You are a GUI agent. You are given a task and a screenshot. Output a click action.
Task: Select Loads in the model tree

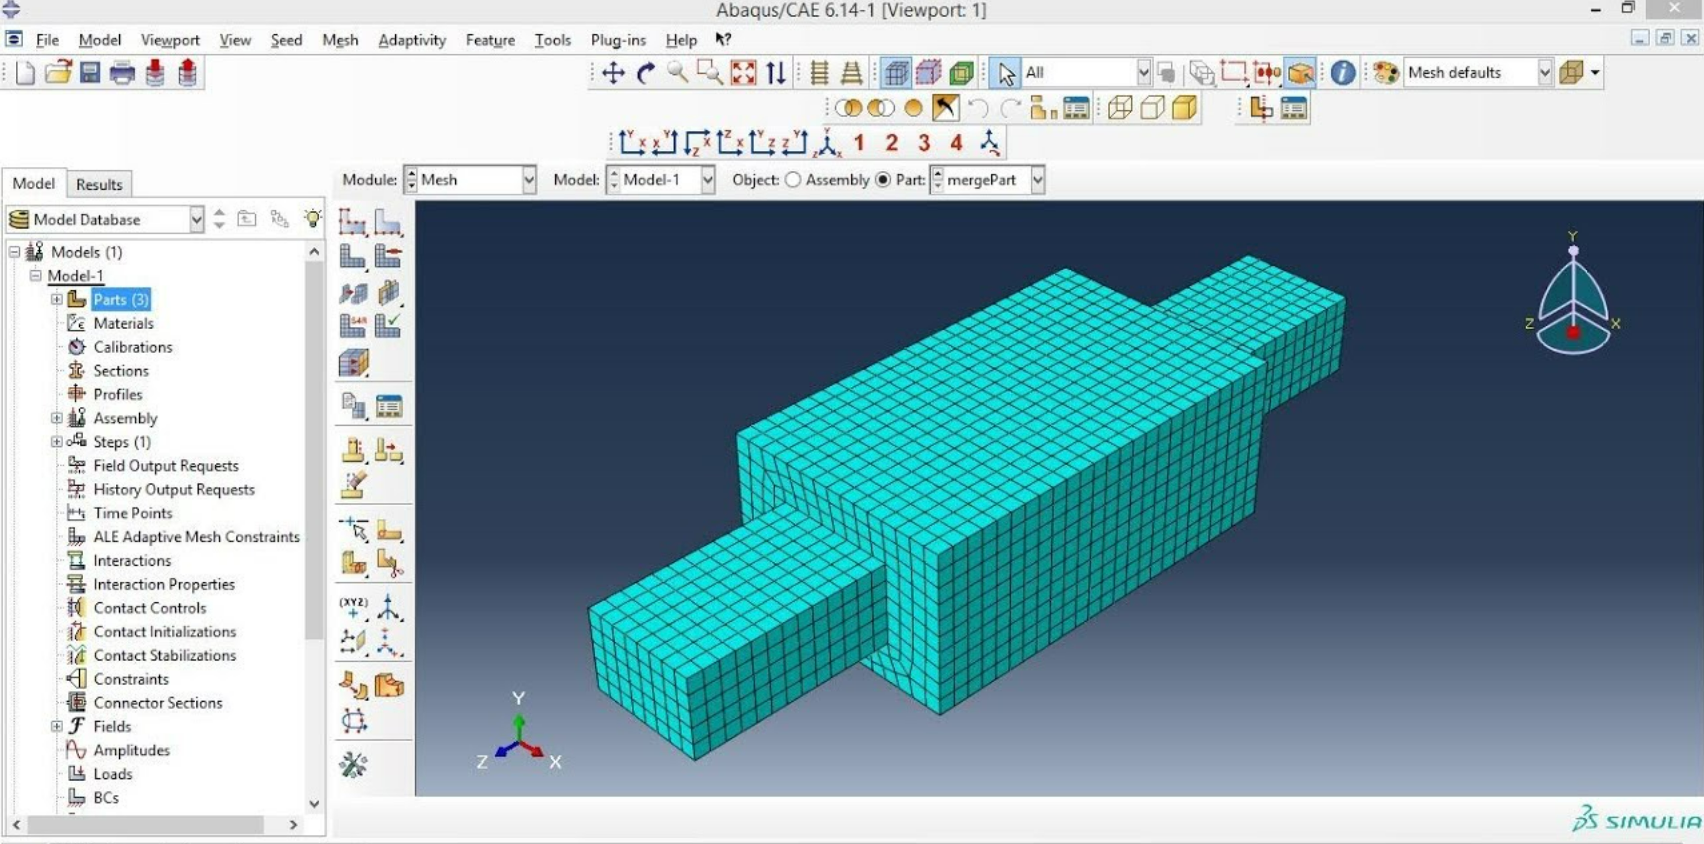click(x=112, y=774)
